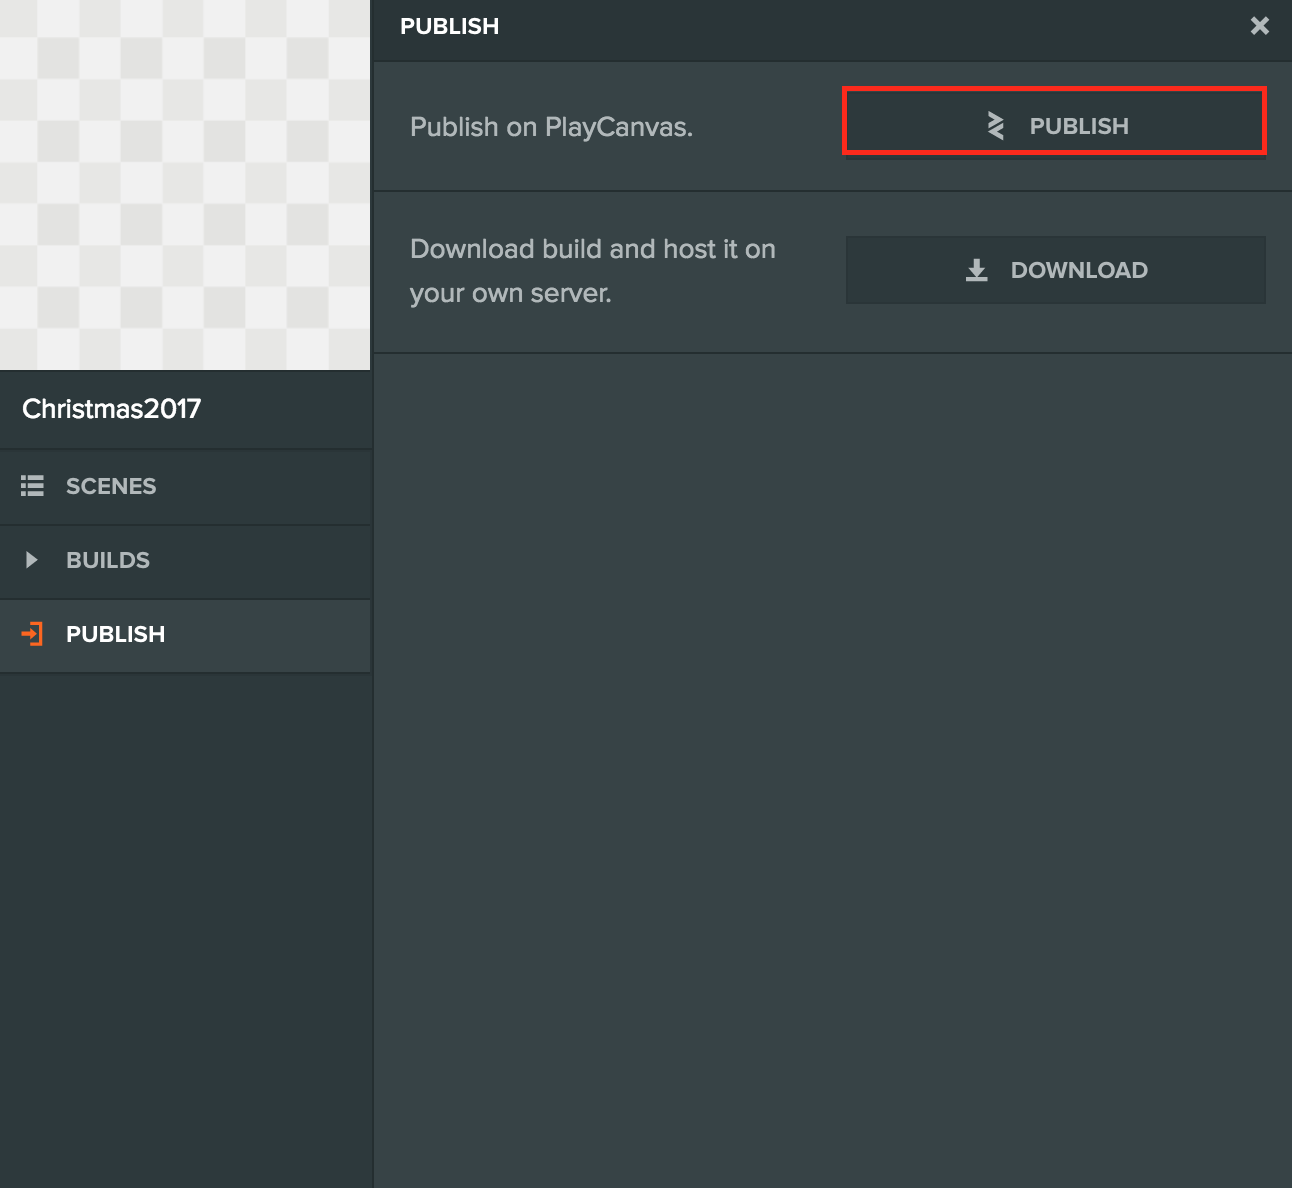This screenshot has width=1292, height=1188.
Task: Open the Scenes section in the sidebar
Action: tap(185, 487)
